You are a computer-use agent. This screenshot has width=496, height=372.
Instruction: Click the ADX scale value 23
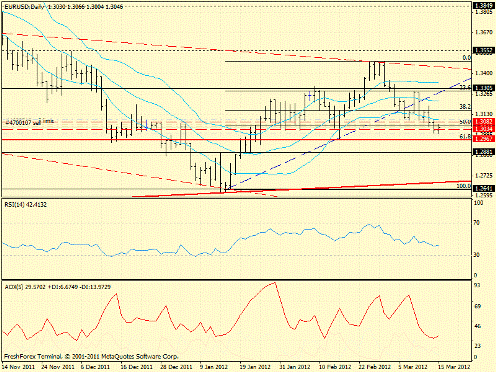tap(477, 346)
